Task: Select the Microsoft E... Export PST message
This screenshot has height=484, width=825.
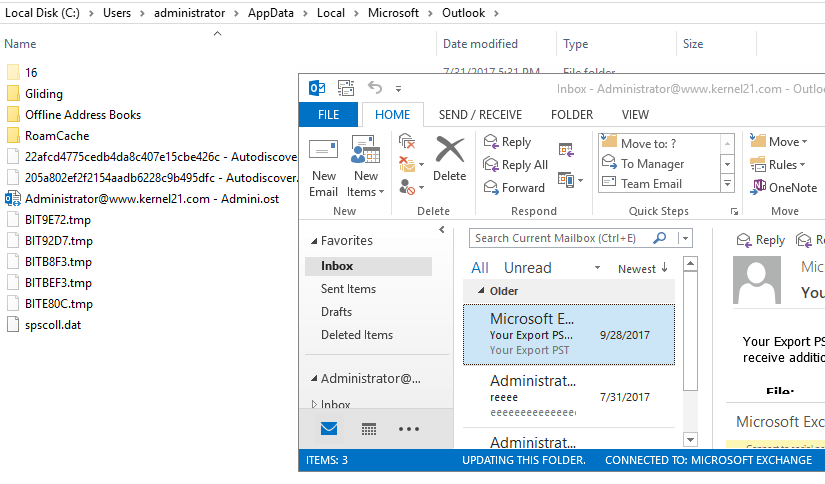Action: pos(569,334)
